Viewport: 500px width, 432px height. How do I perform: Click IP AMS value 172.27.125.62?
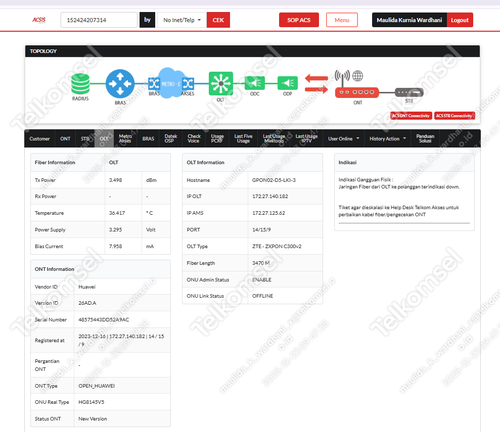pyautogui.click(x=269, y=213)
